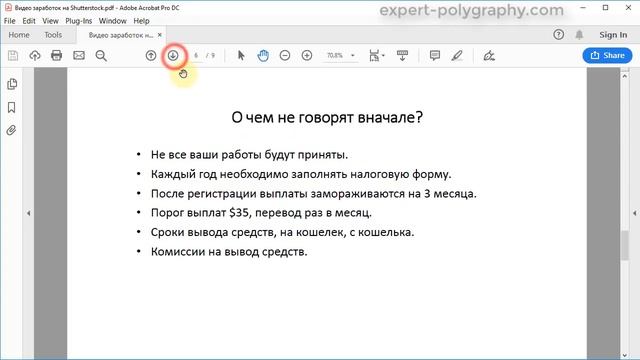Image resolution: width=640 pixels, height=360 pixels.
Task: Click line 'Сроки вывода средств, на кошелек, с кошелька.'
Action: click(282, 232)
